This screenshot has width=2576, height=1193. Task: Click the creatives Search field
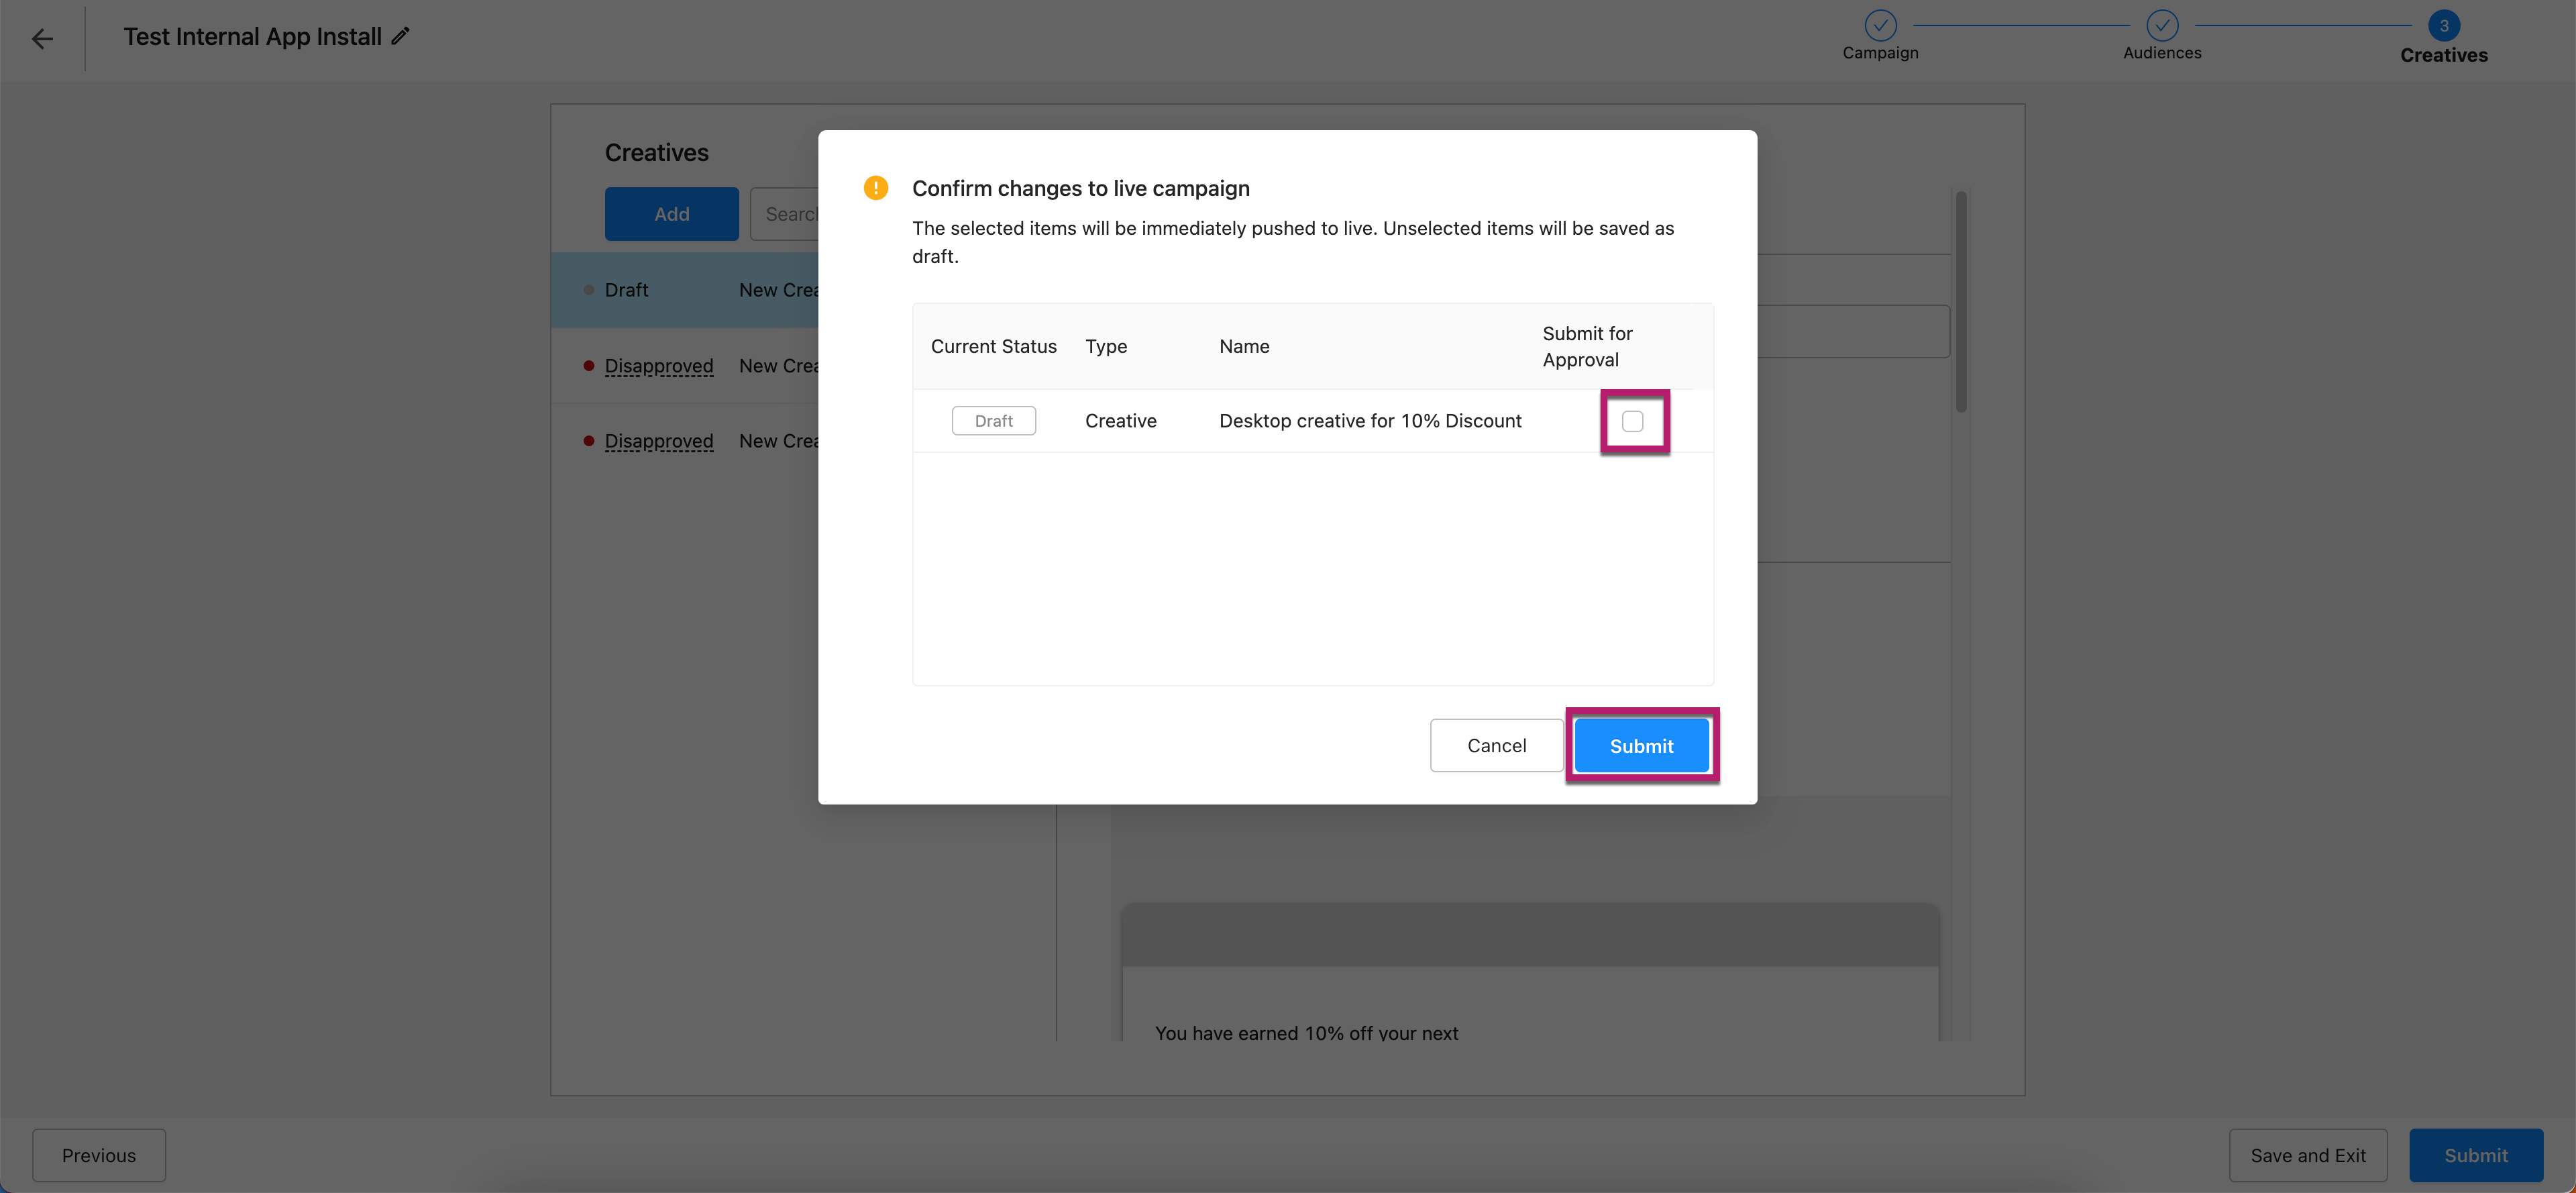785,214
